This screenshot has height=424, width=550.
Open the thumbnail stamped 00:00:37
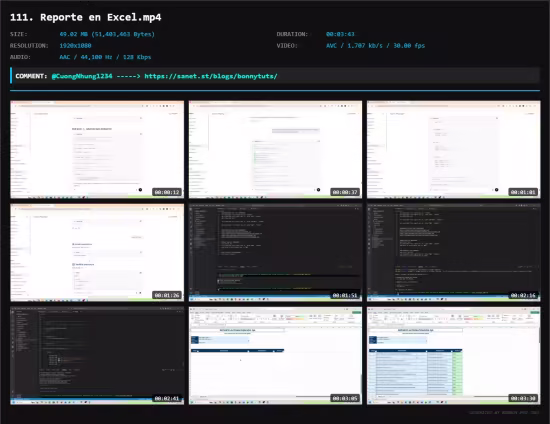[275, 149]
